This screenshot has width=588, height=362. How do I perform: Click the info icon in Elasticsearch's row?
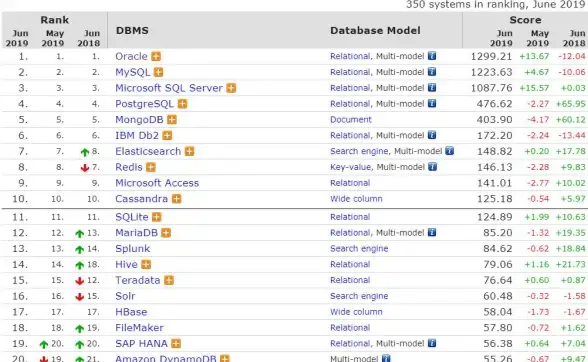pos(450,151)
